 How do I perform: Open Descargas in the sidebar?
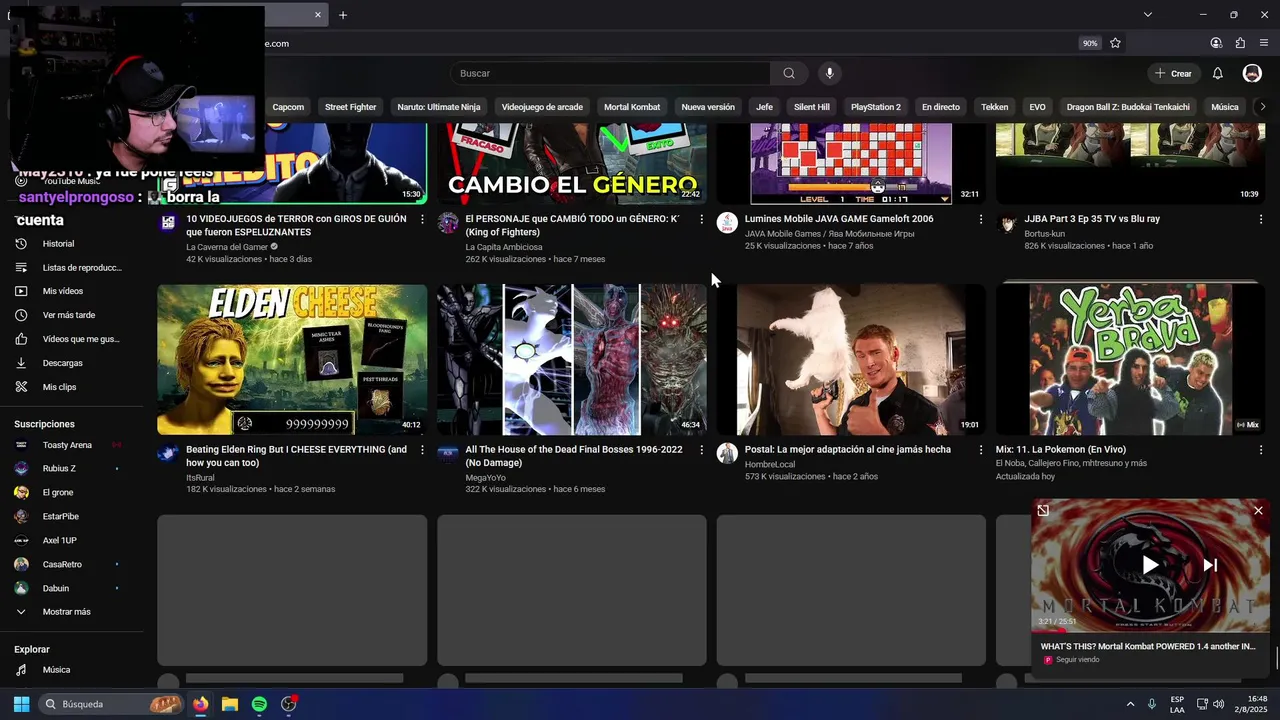coord(72,363)
